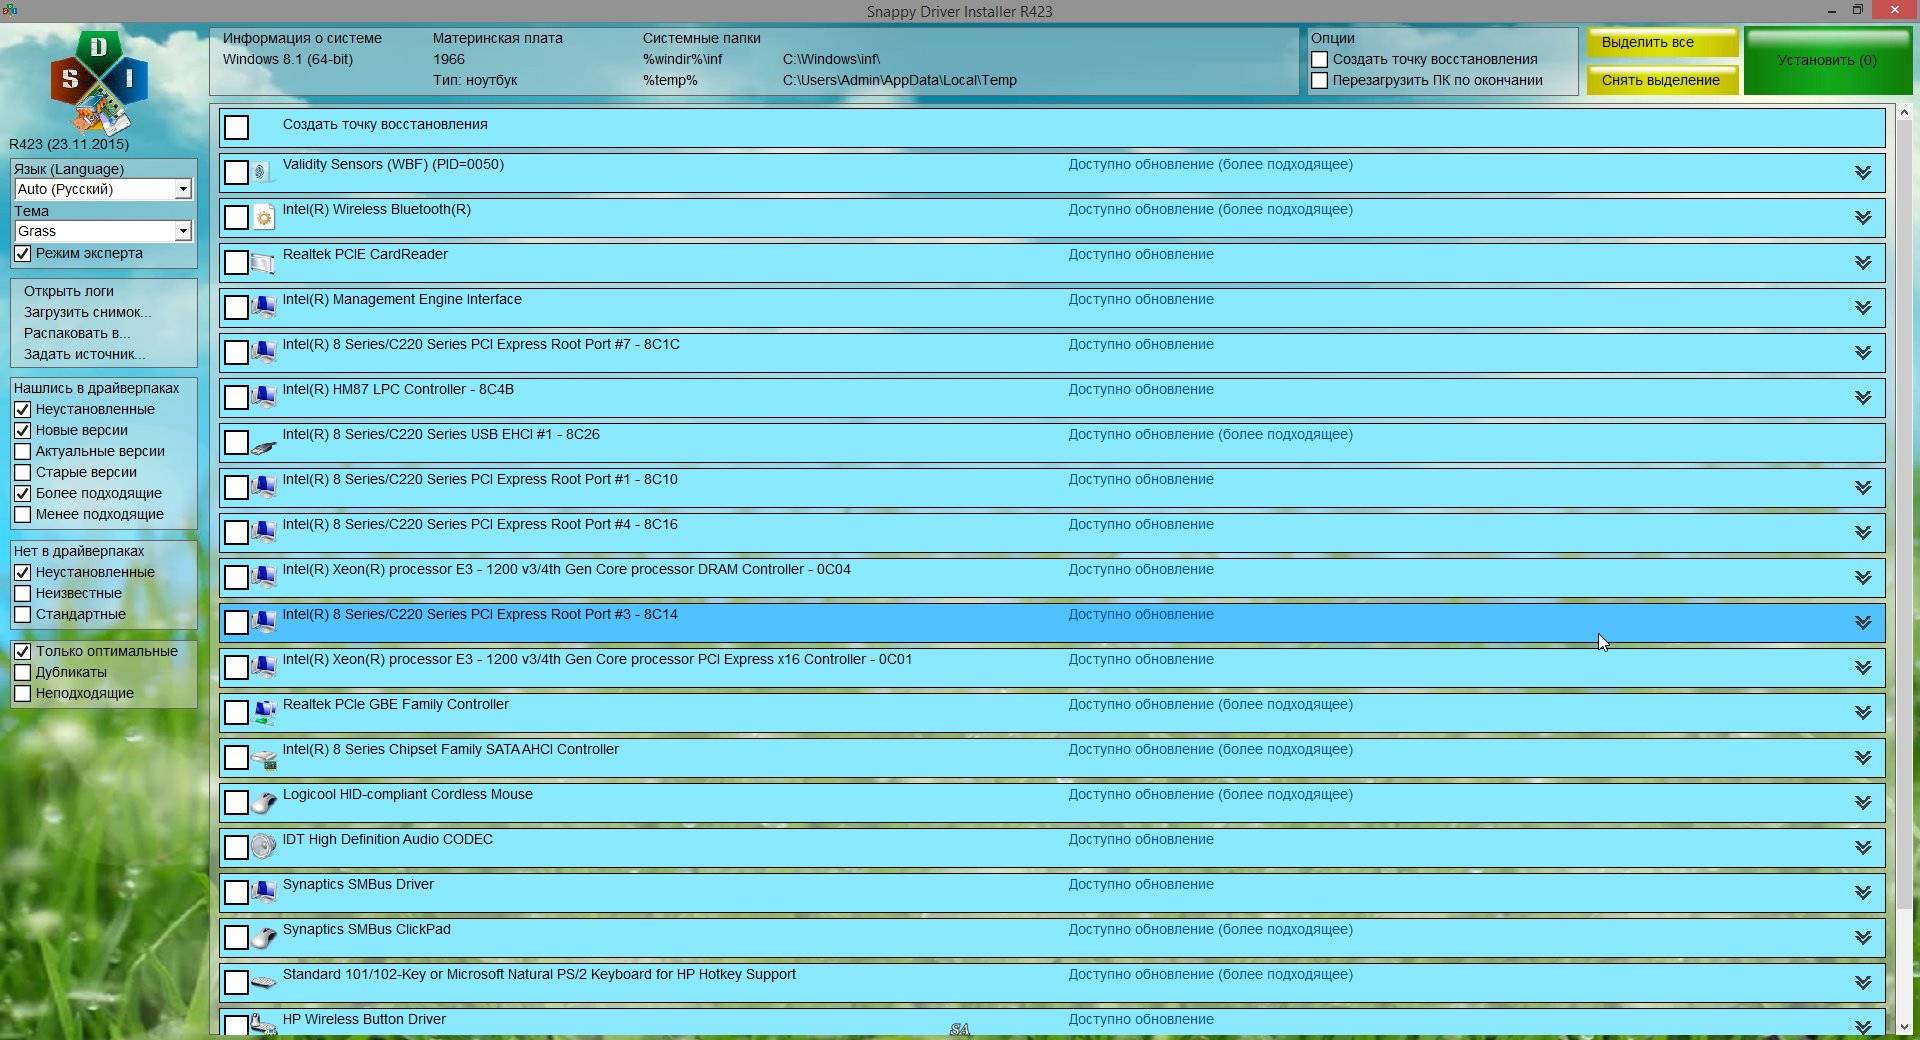Open 'Открыть логи' menu item
Image resolution: width=1920 pixels, height=1040 pixels.
[x=69, y=291]
